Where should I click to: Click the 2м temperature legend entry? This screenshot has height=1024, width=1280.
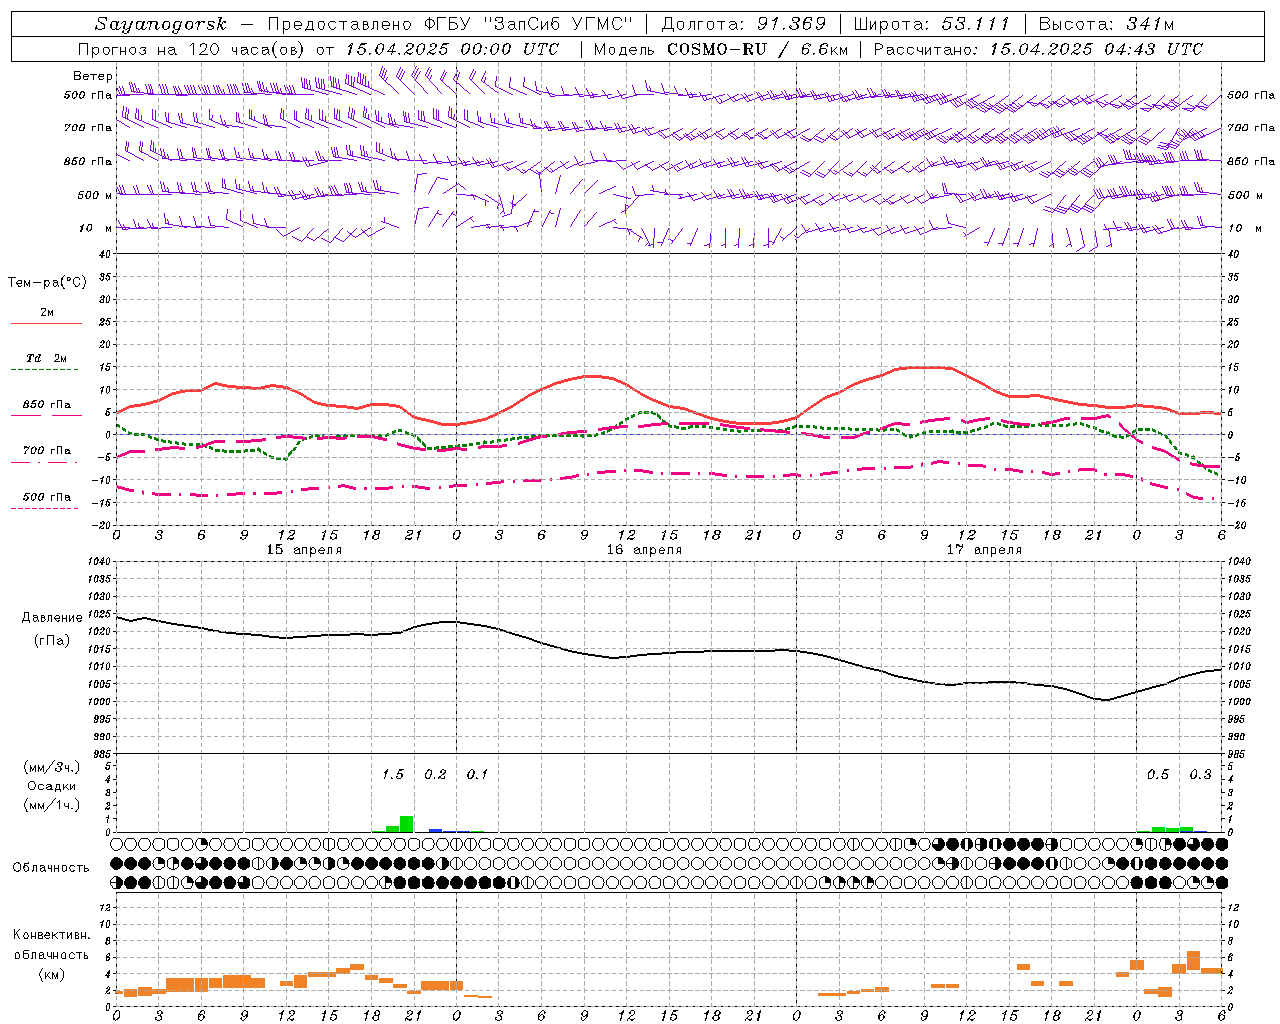[x=47, y=312]
